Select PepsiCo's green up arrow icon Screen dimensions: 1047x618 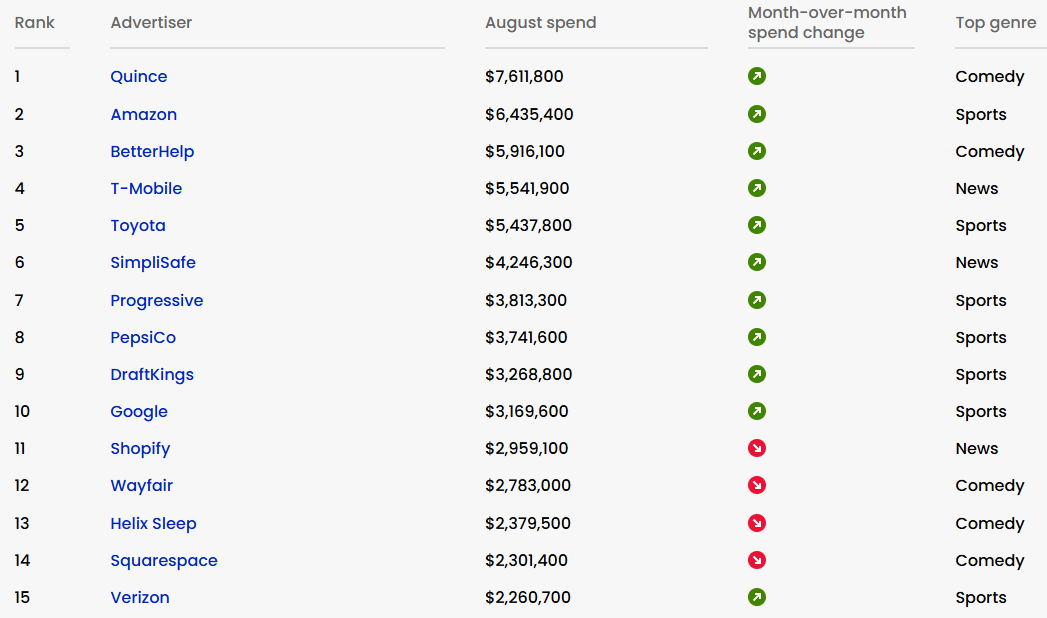[757, 337]
